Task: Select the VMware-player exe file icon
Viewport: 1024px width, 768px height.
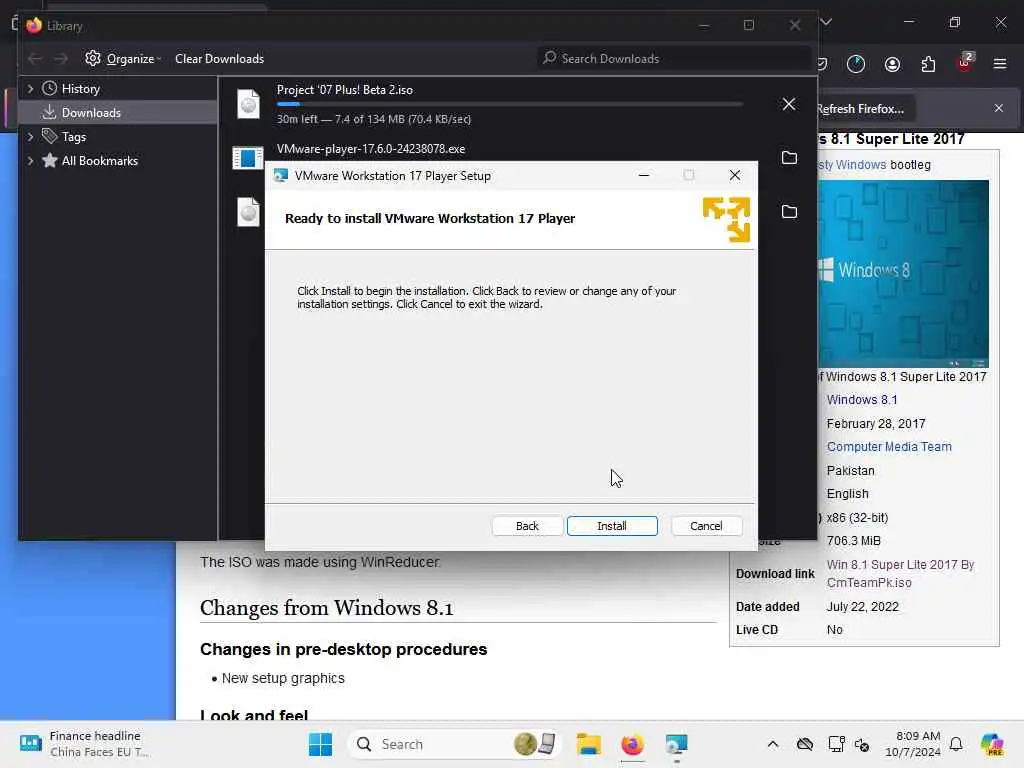Action: (x=248, y=157)
